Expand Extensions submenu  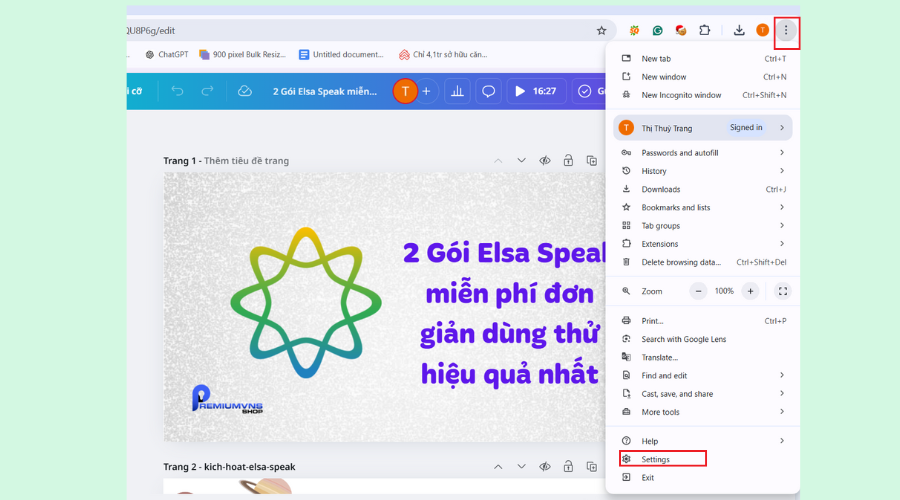(x=703, y=244)
